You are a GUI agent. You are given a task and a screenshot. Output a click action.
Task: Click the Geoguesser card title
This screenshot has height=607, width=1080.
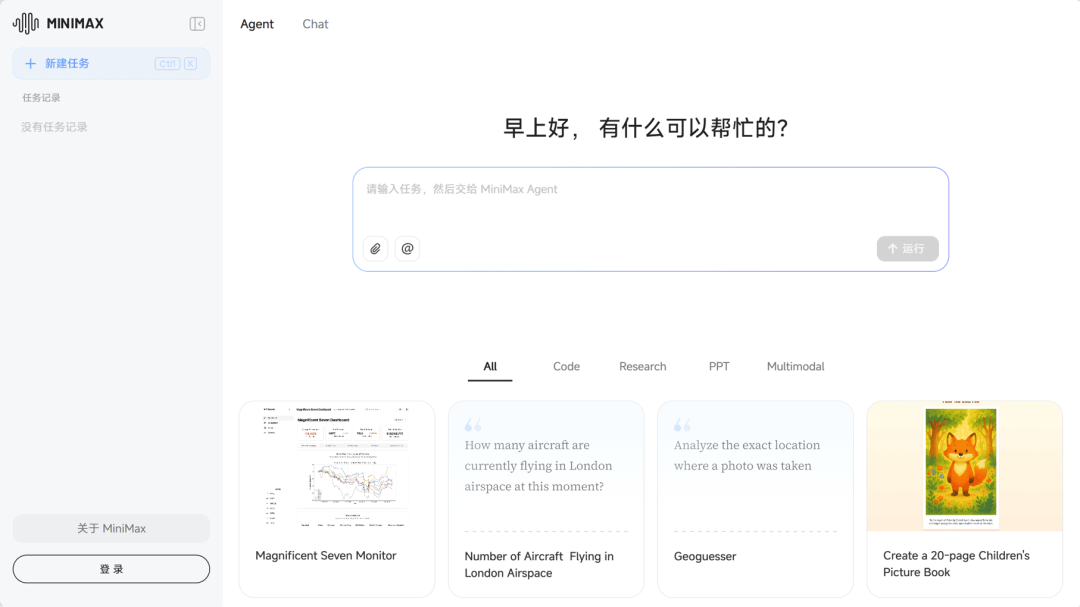(705, 556)
